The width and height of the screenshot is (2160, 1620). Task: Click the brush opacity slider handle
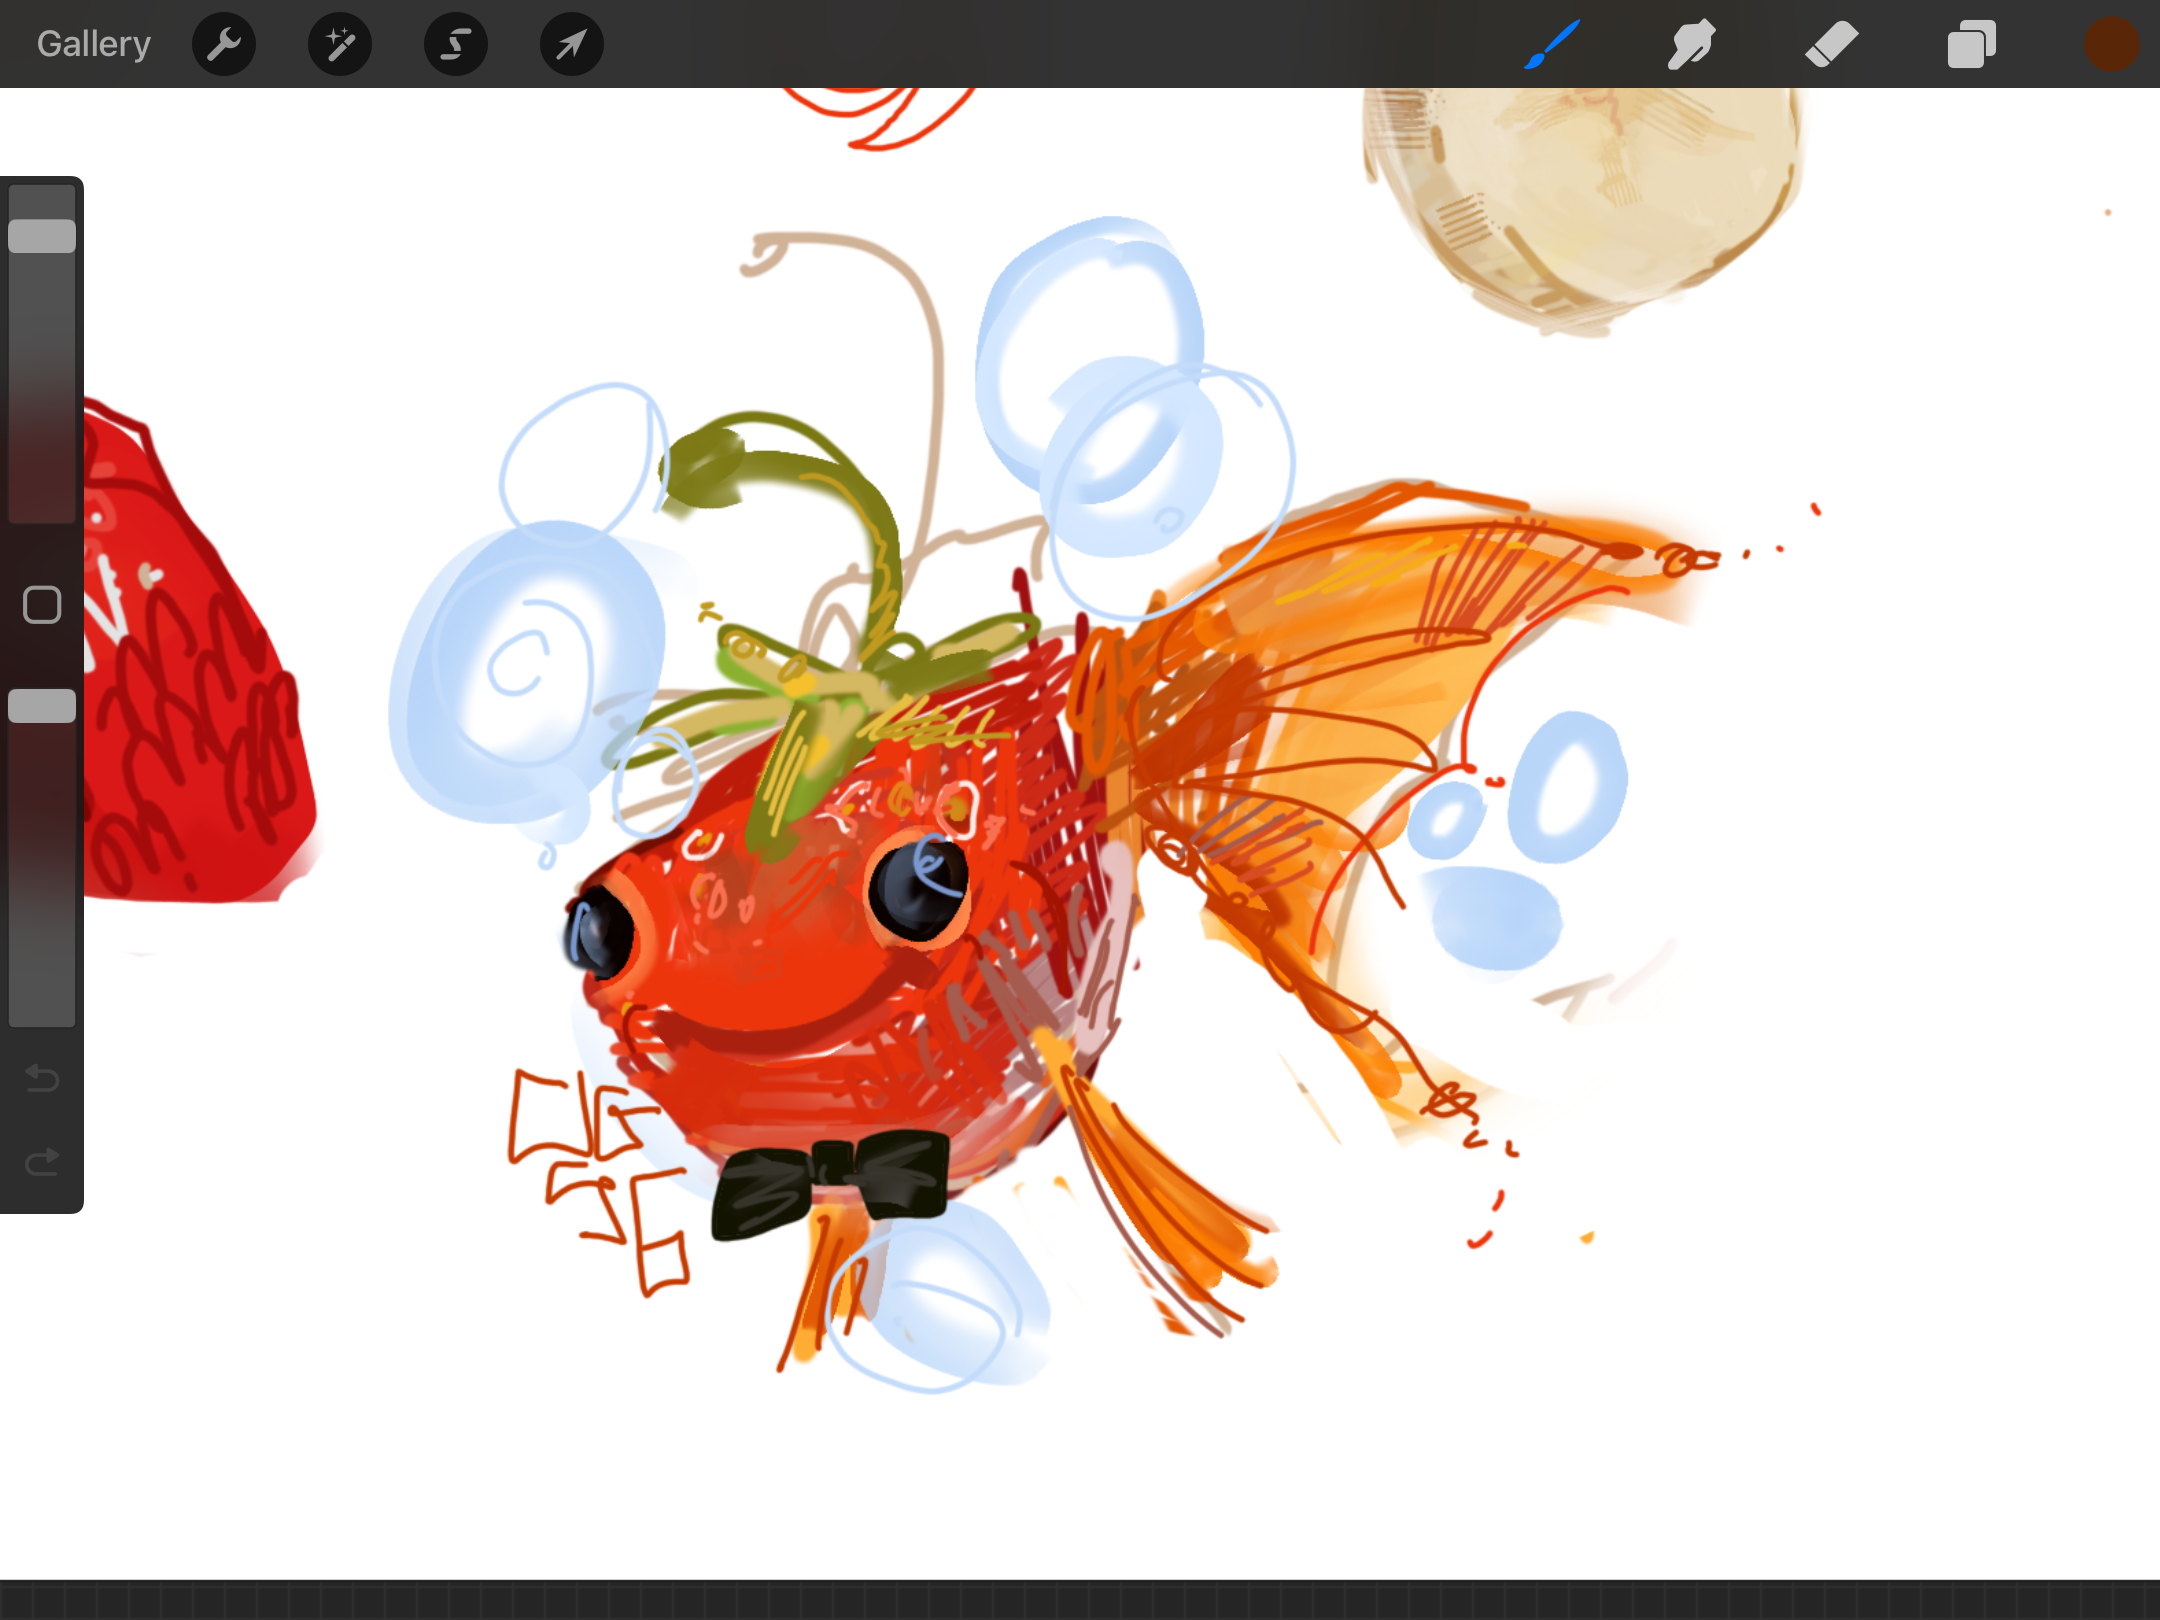pos(42,706)
